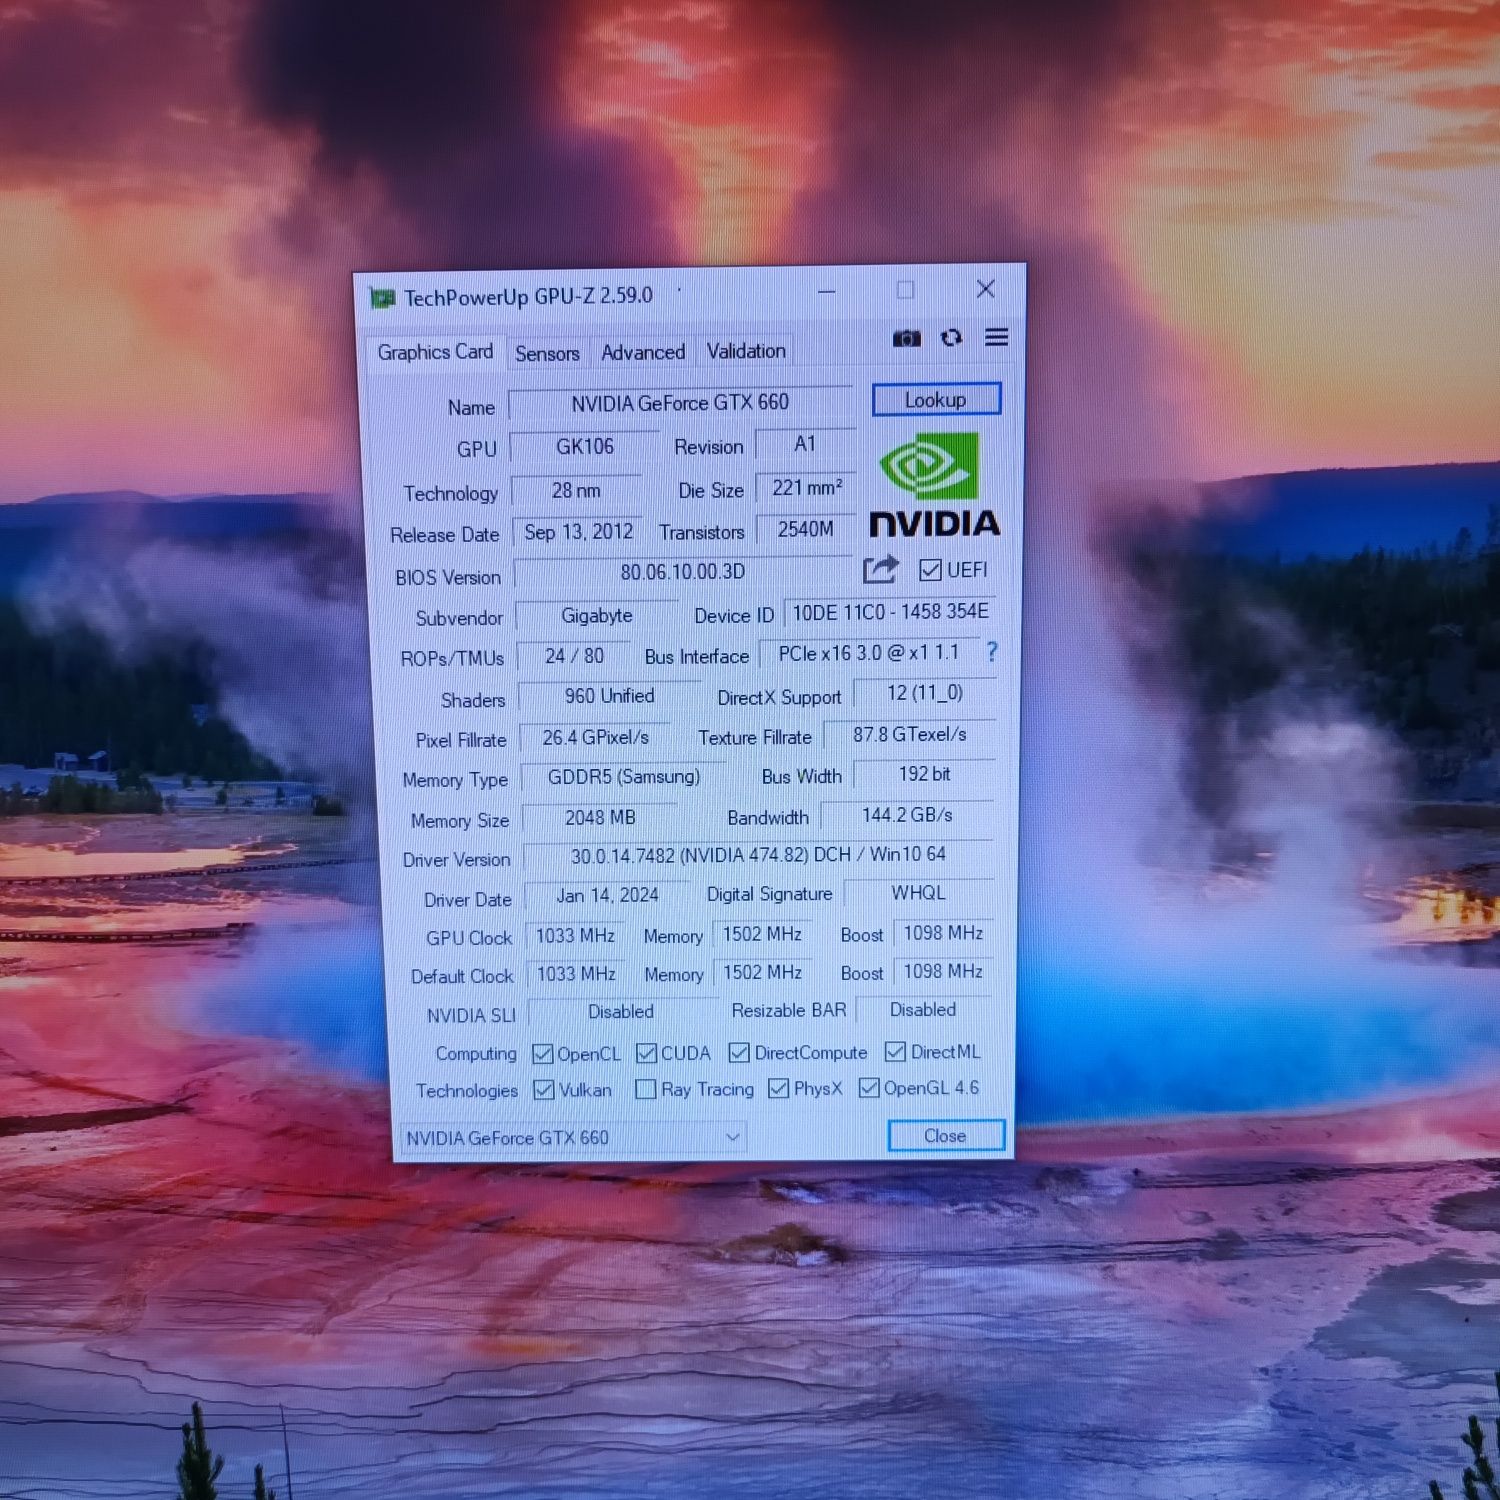Click the Shaders value 960 Unified

click(609, 696)
